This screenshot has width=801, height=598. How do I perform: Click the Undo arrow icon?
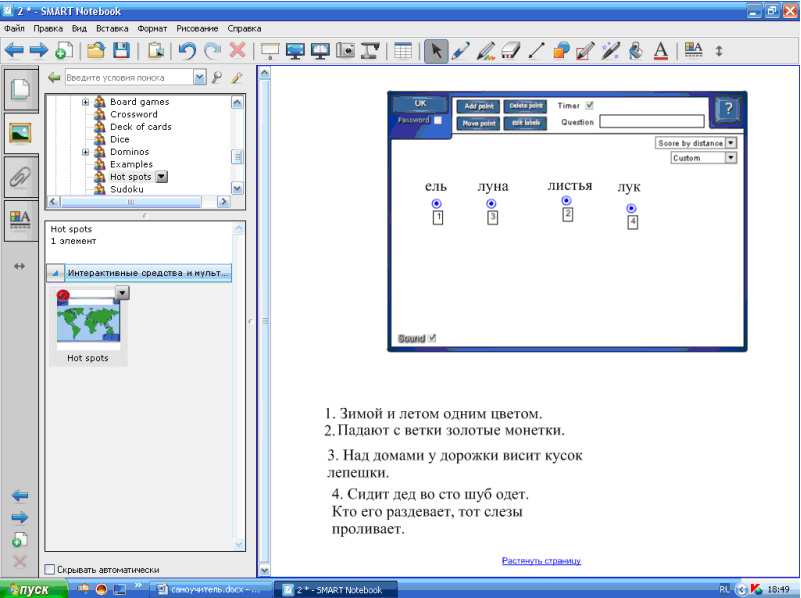point(186,50)
